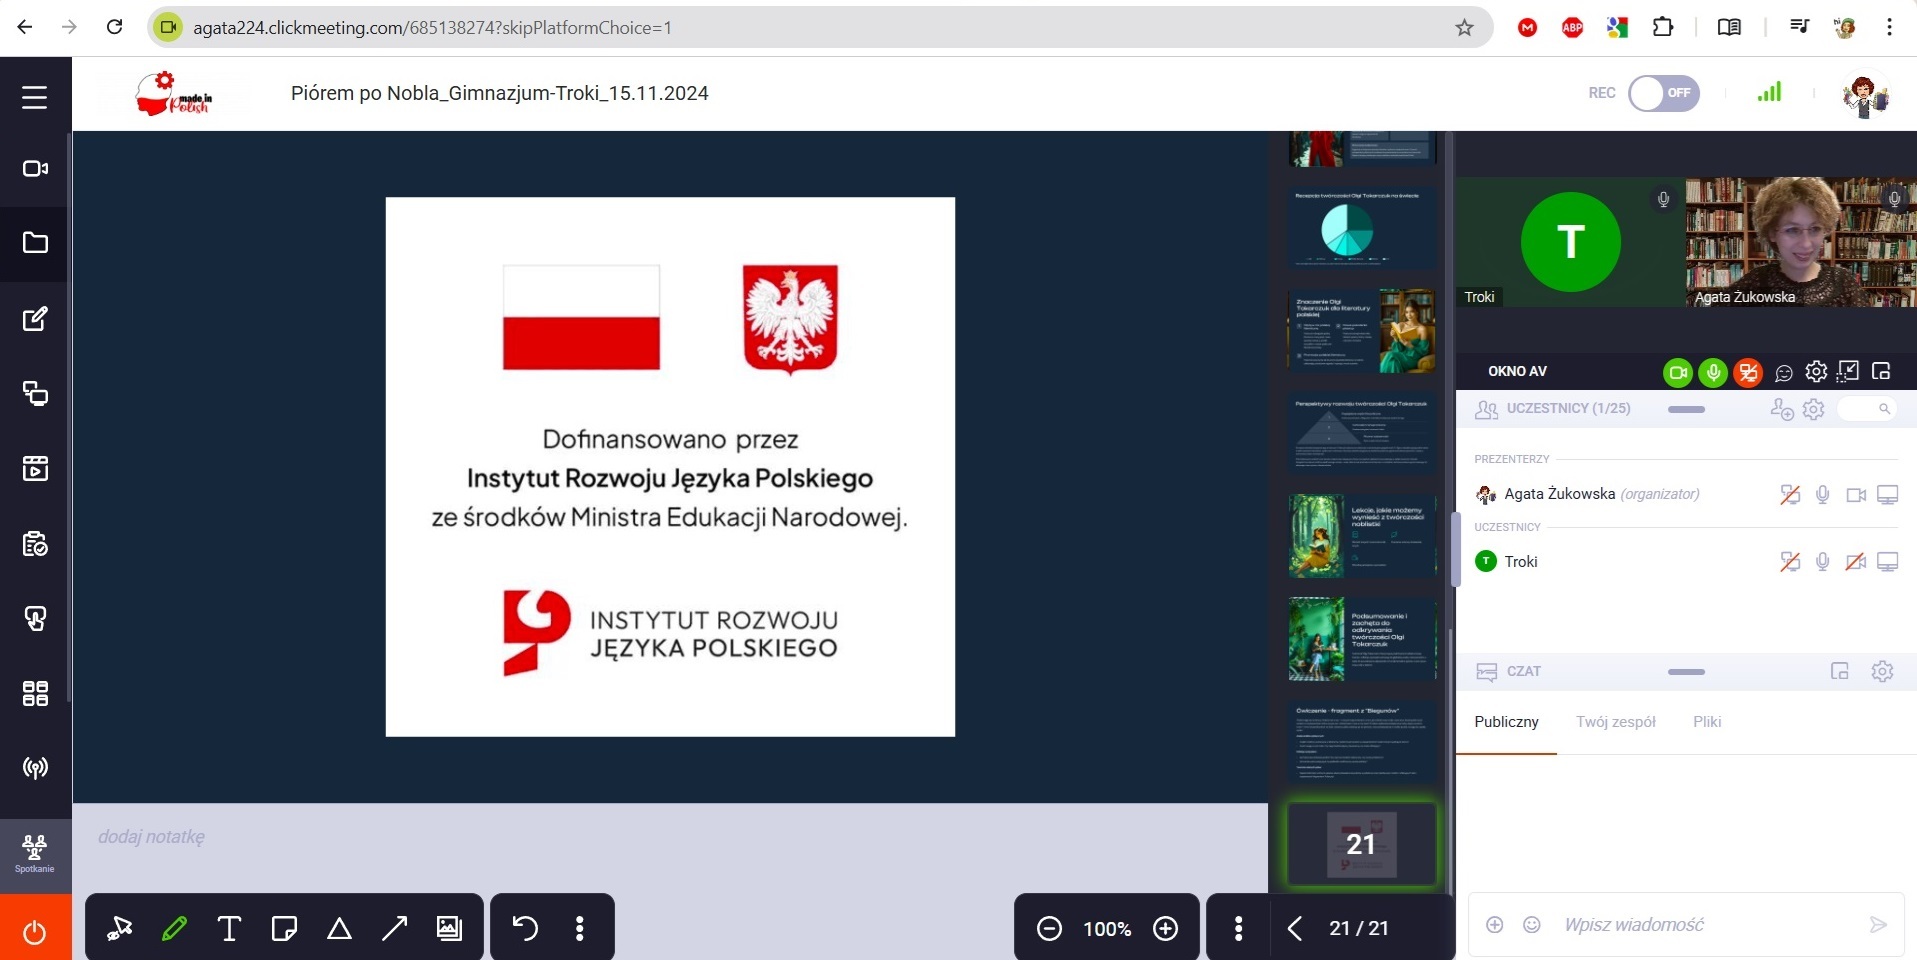1917x960 pixels.
Task: Open the layout grid sidebar icon
Action: tap(35, 693)
